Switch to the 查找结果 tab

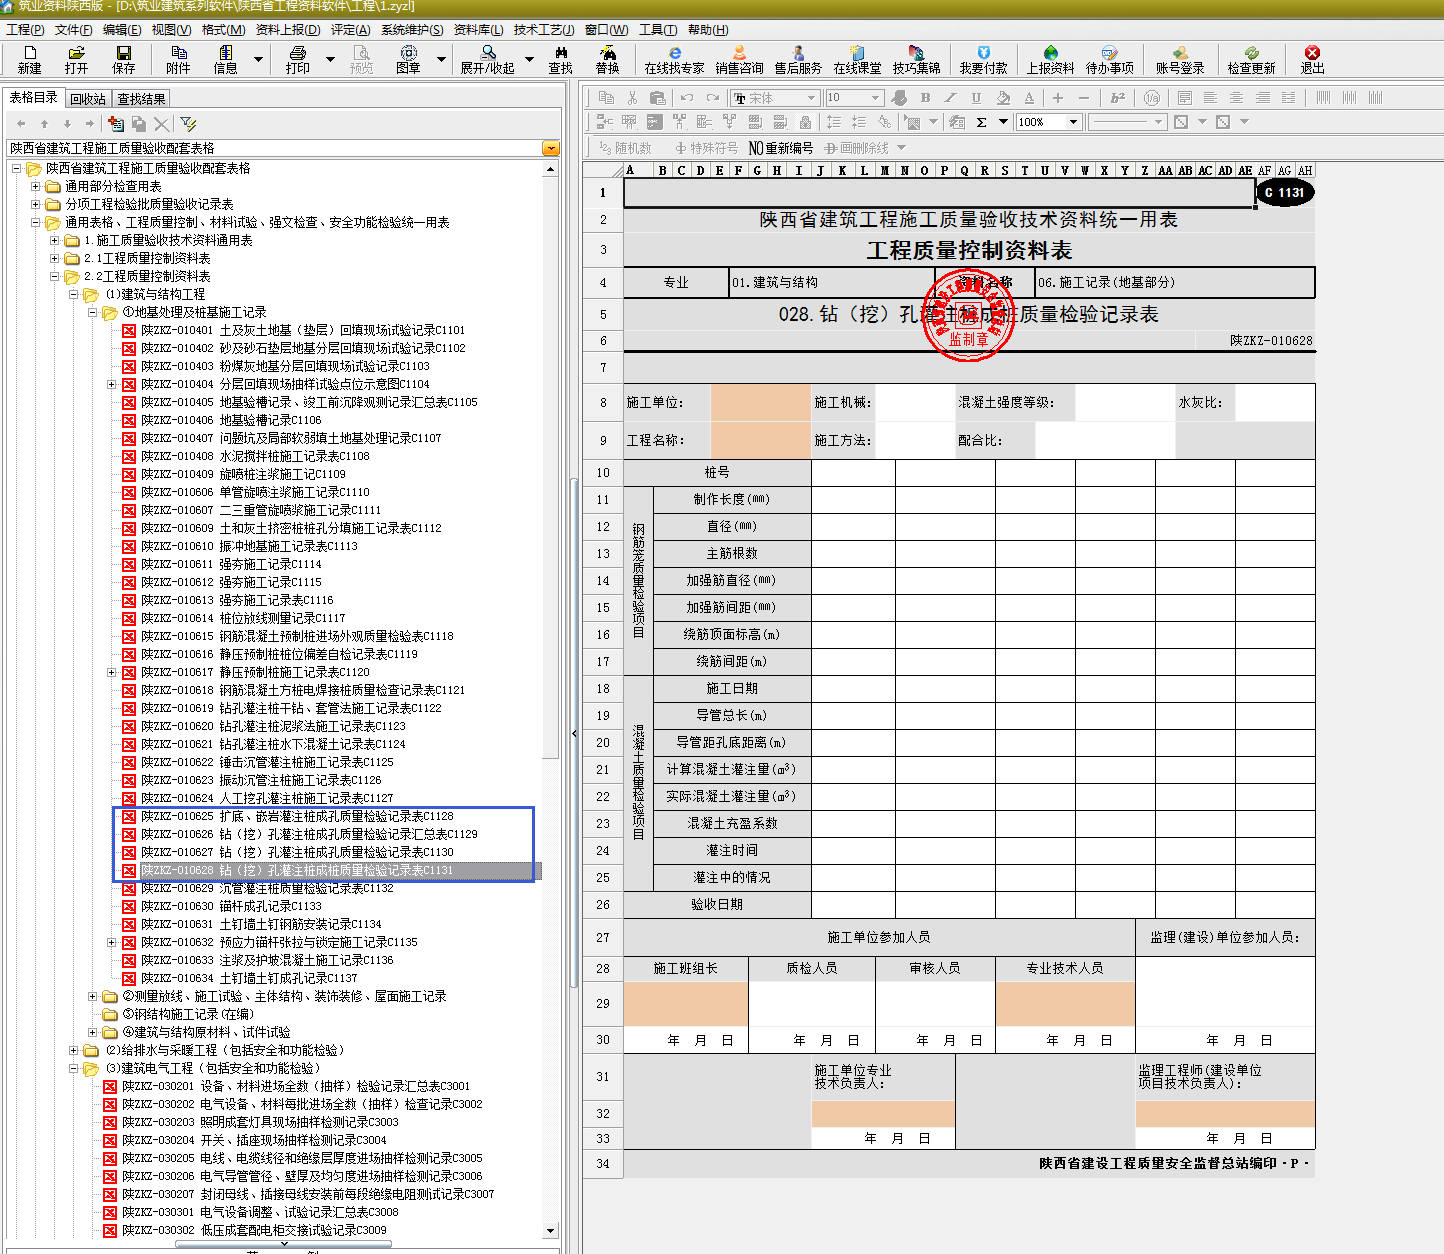coord(141,99)
